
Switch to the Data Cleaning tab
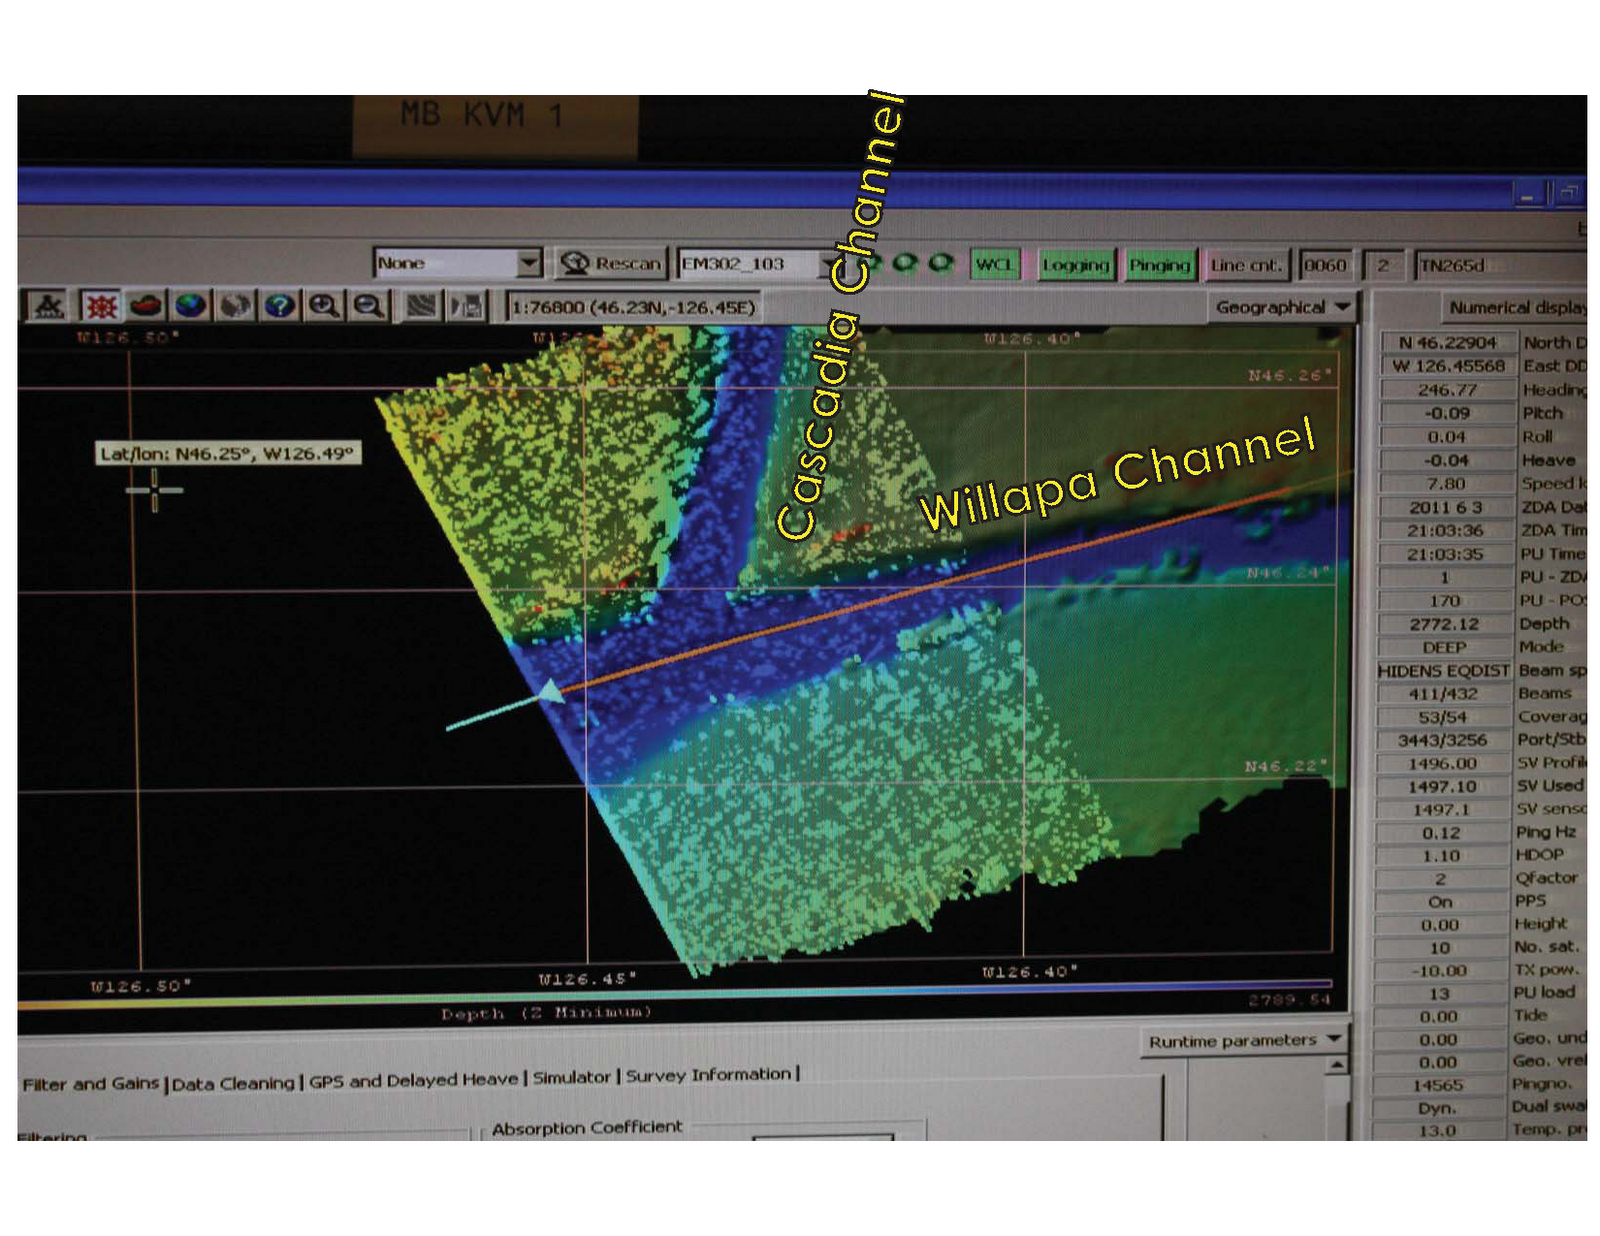coord(233,1082)
